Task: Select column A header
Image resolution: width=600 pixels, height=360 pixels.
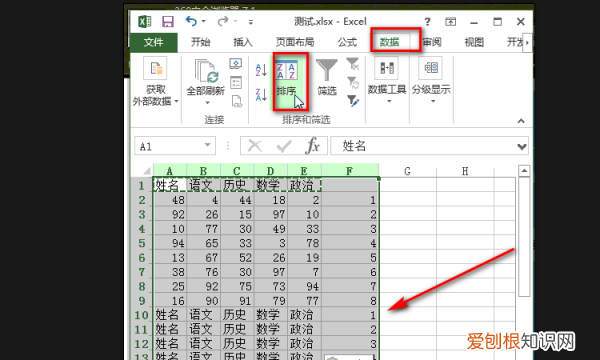Action: (x=170, y=171)
